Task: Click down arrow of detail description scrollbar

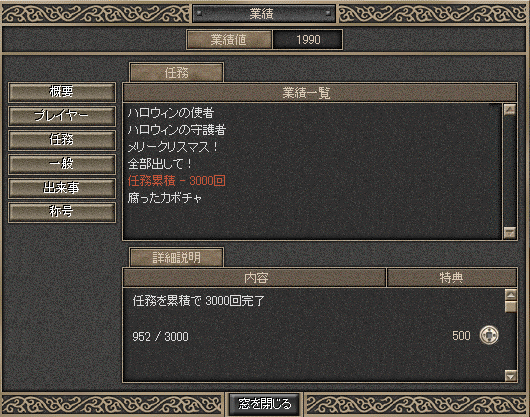Action: 510,375
